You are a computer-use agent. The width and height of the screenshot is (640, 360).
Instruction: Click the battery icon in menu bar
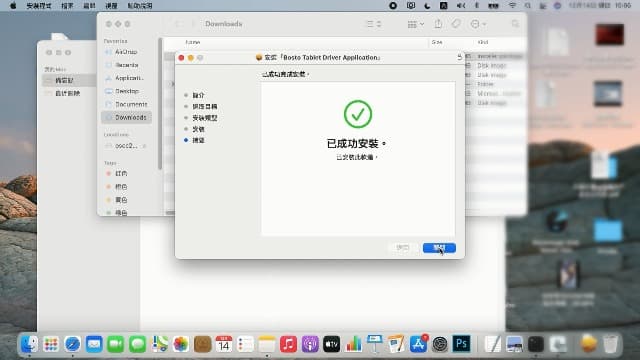click(493, 6)
